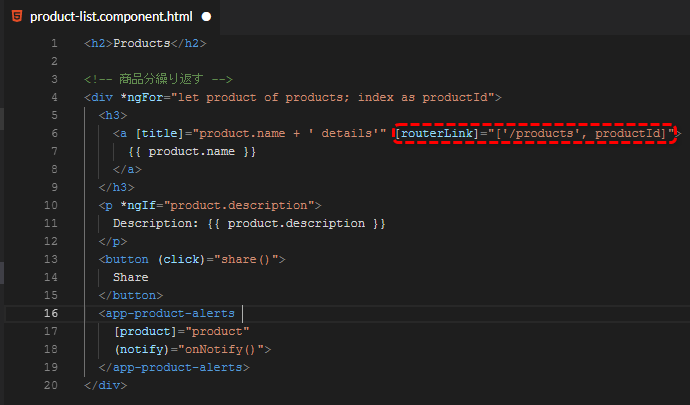Click the "product.description" string on line 10
690x405 pixels.
click(x=239, y=206)
